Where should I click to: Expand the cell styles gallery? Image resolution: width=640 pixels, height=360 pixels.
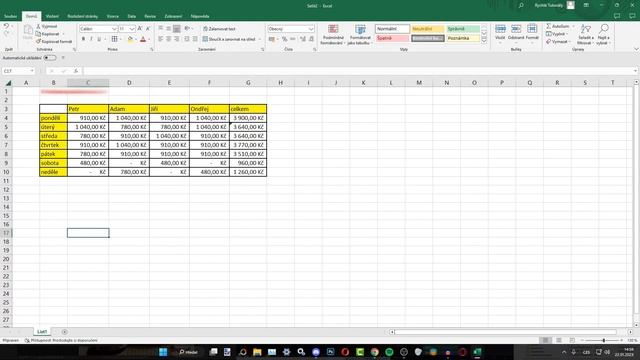coord(484,40)
